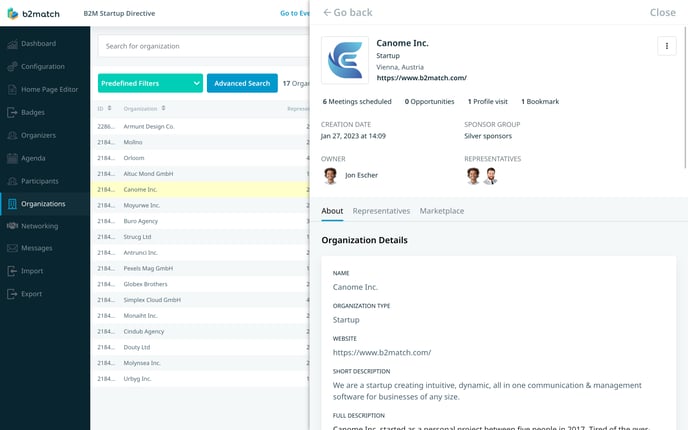Click the 1 Bookmark stat

[x=540, y=102]
